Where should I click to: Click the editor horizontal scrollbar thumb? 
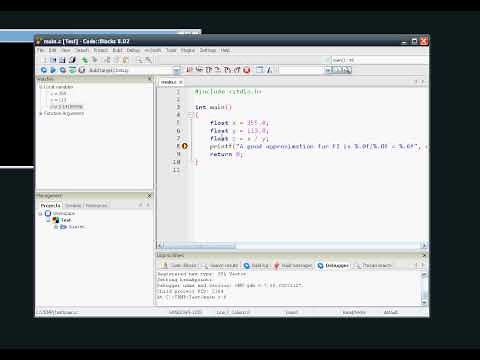click(199, 246)
